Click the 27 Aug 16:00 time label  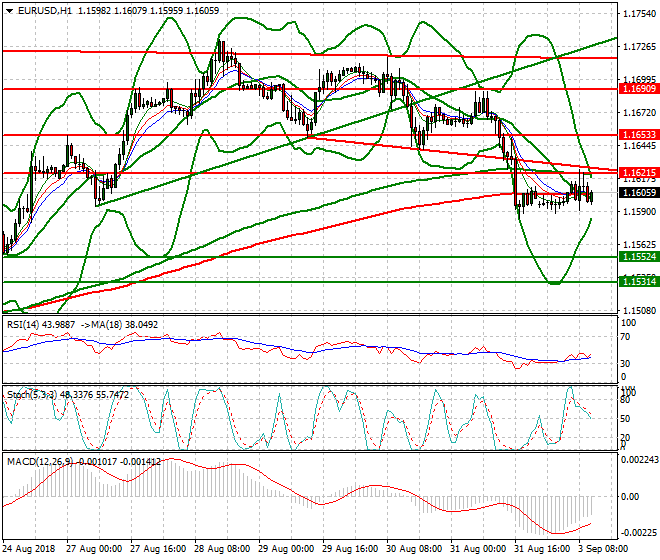click(158, 549)
